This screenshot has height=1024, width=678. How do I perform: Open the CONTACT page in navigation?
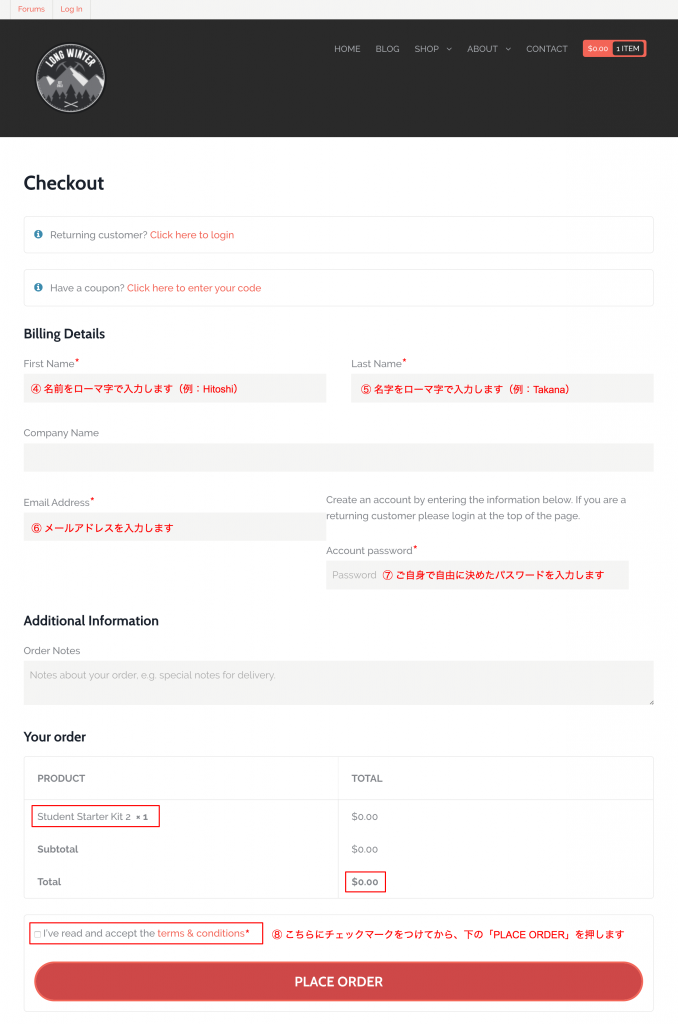coord(547,49)
